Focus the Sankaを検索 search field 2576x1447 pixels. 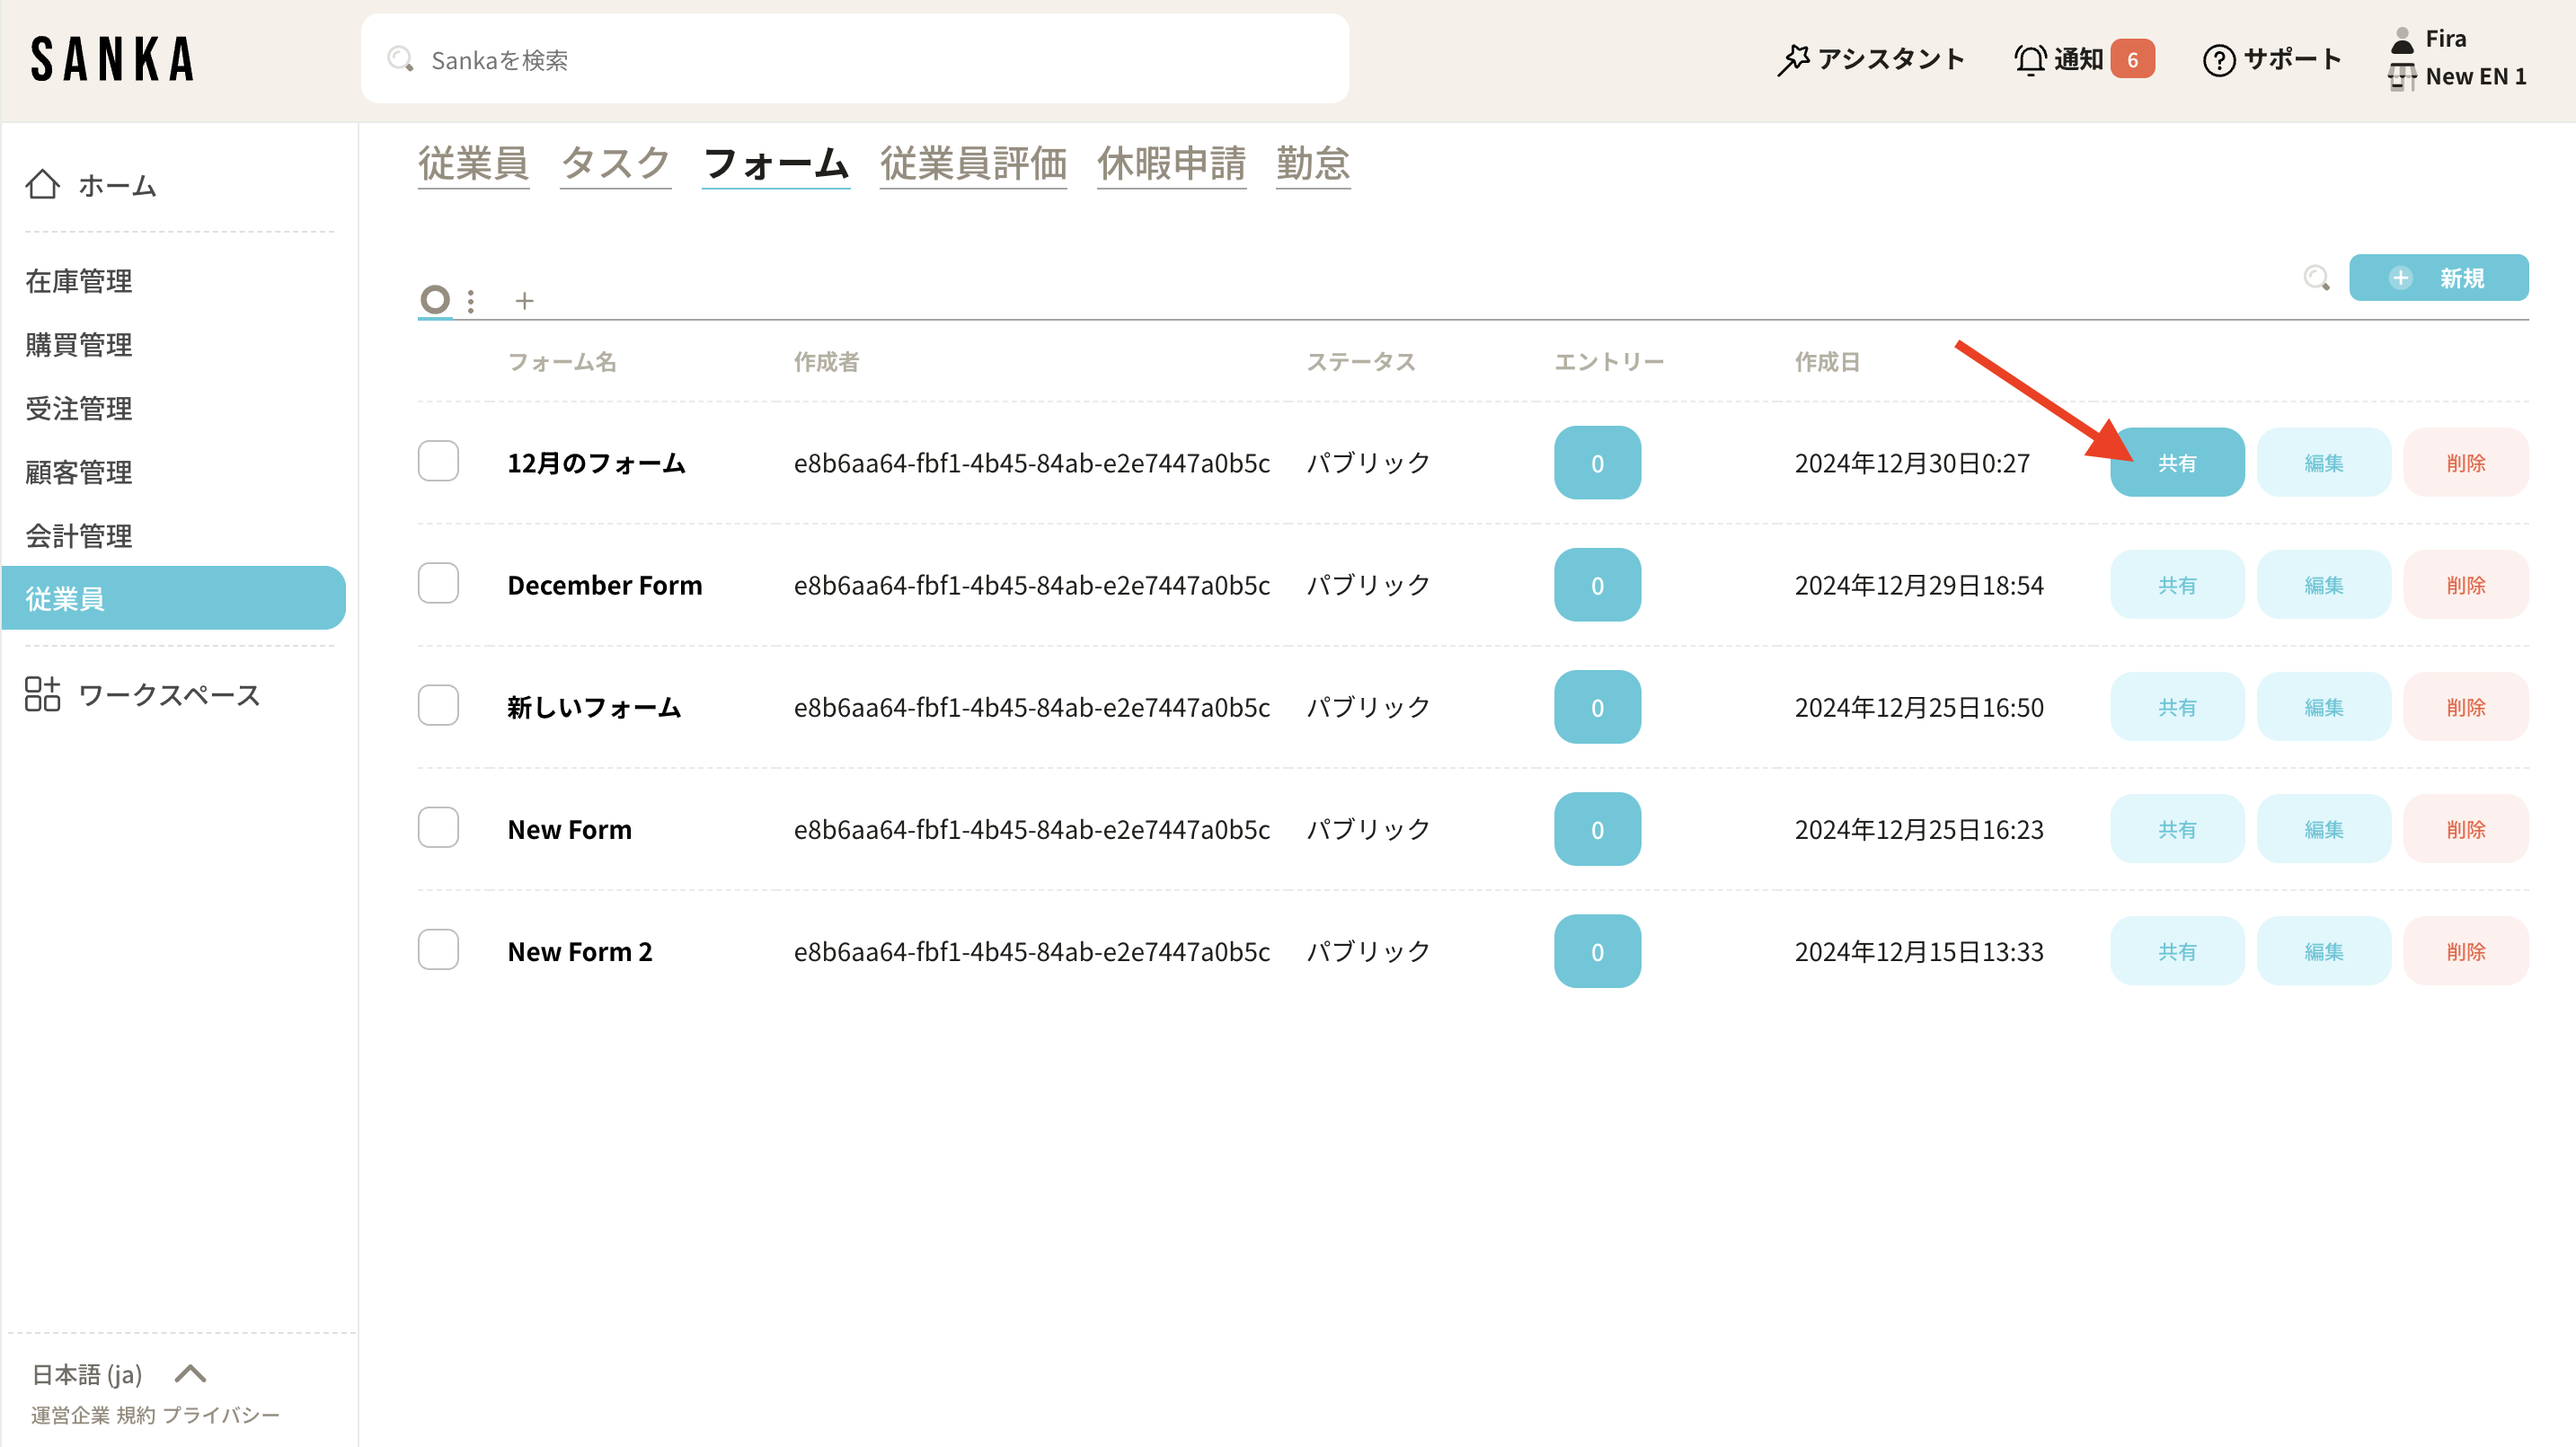click(855, 60)
